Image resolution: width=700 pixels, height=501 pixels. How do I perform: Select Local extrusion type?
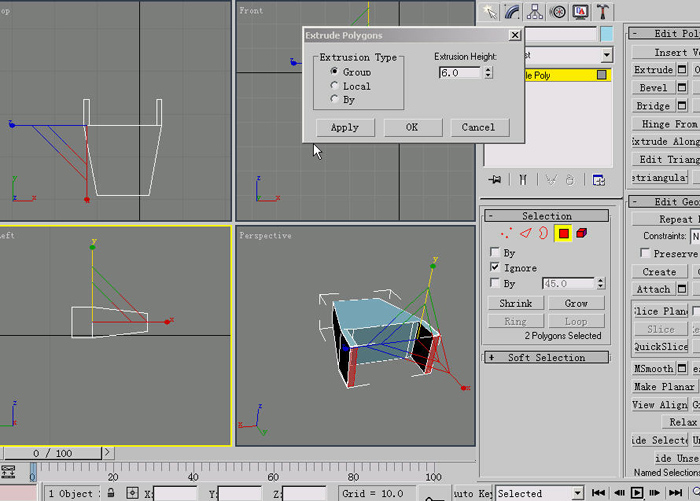click(x=334, y=85)
